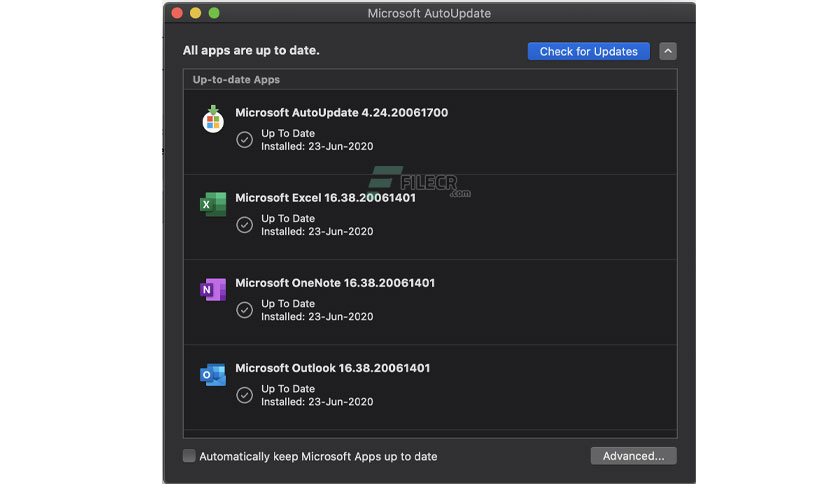Click the checkmark under Microsoft AutoUpdate
Screen dimensions: 836x484
pos(244,140)
